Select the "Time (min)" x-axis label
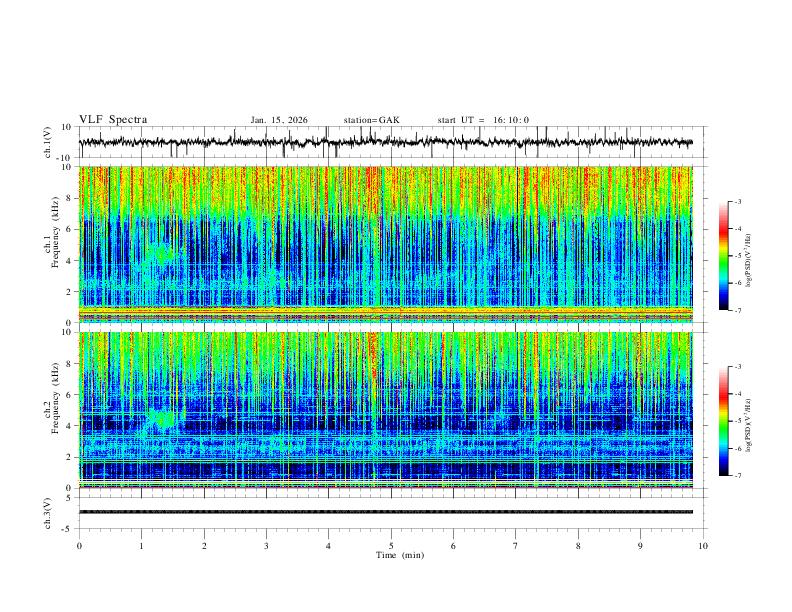 [x=400, y=555]
